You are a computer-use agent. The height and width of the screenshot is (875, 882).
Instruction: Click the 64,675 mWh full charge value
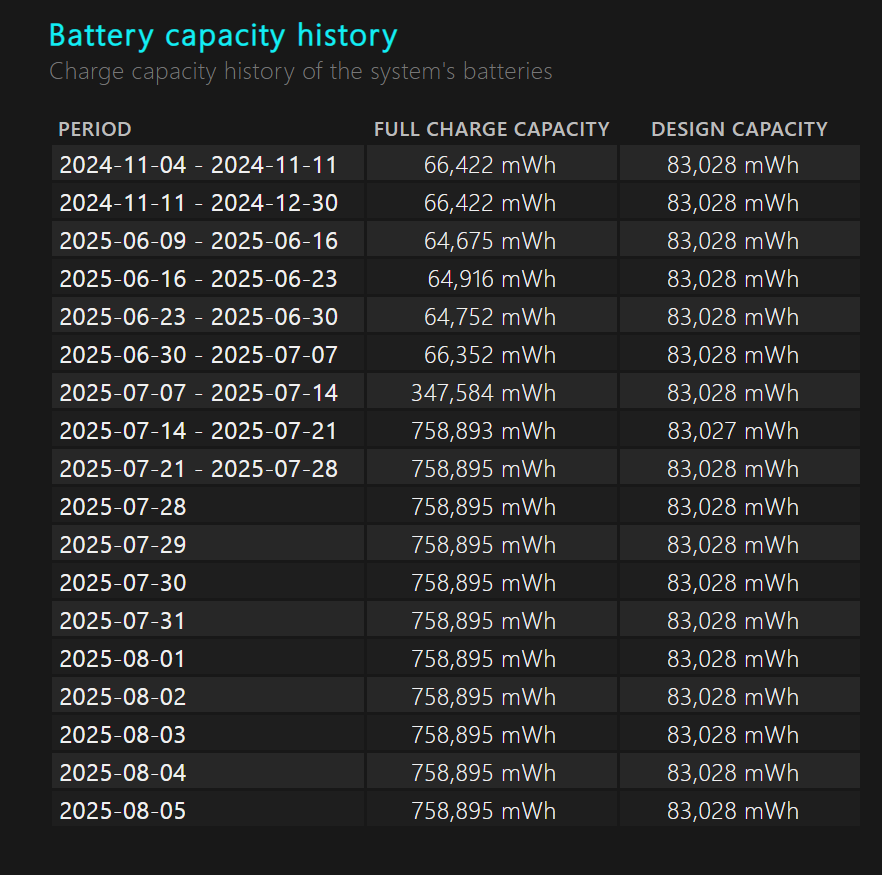click(x=490, y=241)
